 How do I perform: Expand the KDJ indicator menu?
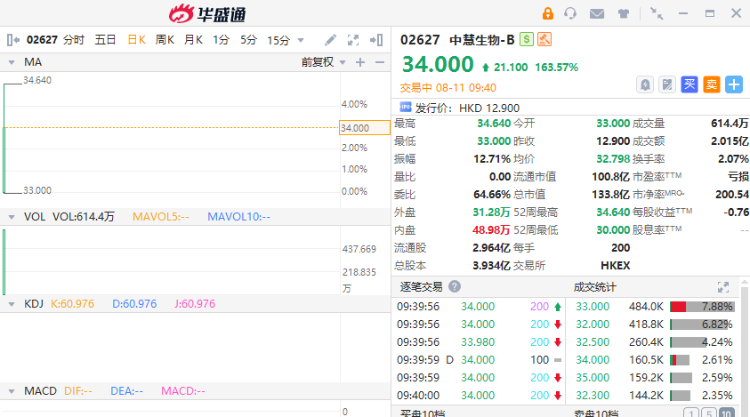(x=11, y=304)
